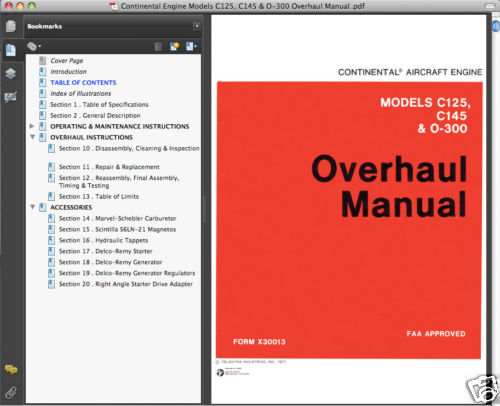
Task: Click bookmark icon beside Section 17
Action: pos(51,251)
